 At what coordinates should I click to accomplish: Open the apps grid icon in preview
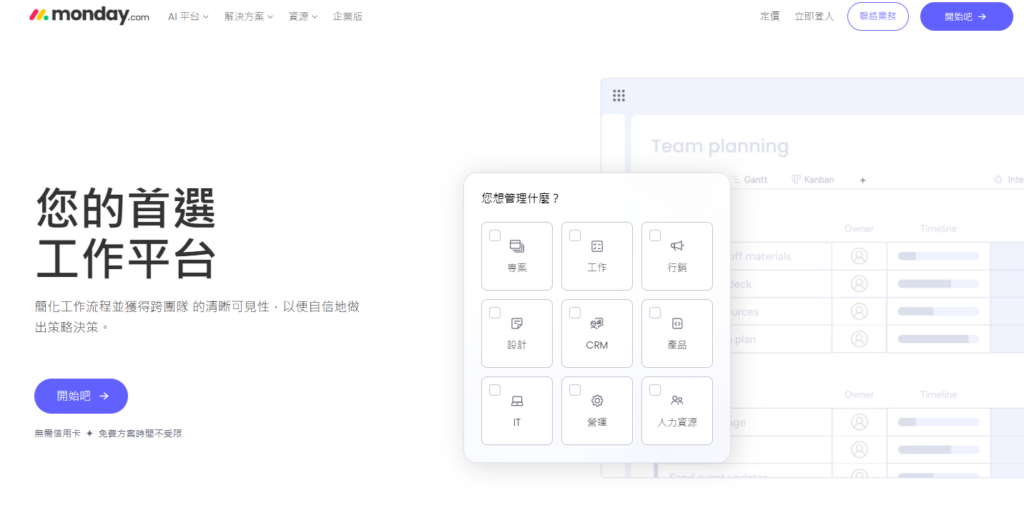618,96
